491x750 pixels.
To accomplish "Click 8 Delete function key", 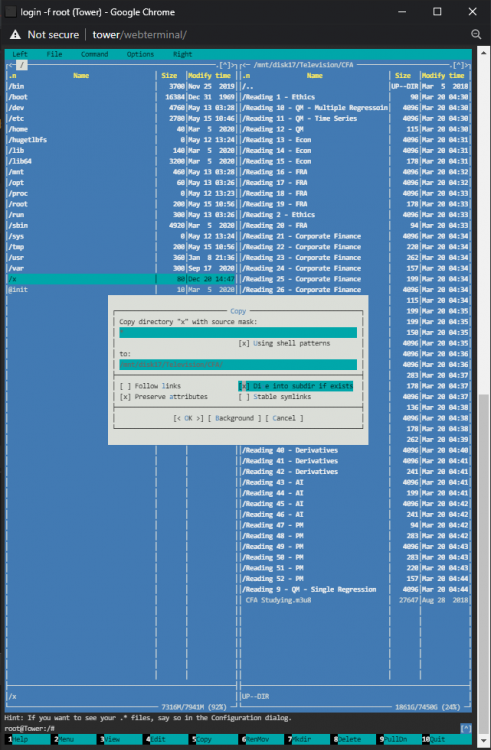I will [354, 739].
